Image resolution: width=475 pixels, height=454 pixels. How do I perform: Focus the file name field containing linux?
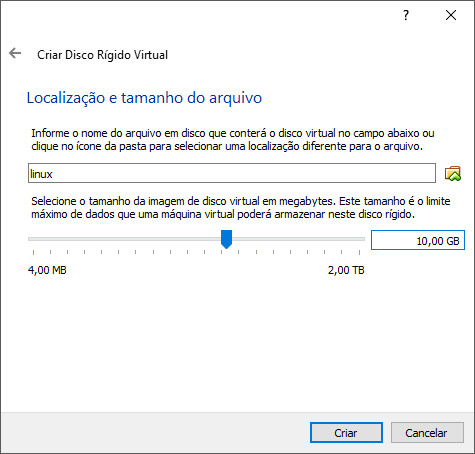(x=232, y=173)
